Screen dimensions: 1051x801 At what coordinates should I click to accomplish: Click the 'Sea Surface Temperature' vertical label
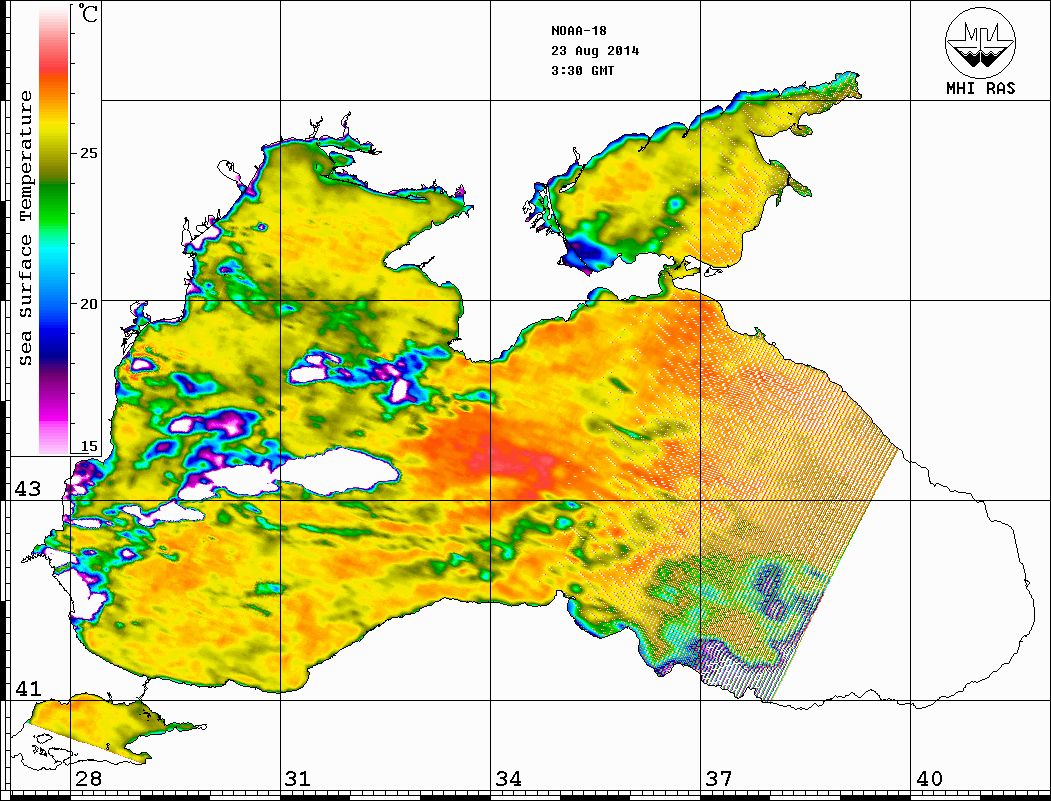pos(25,228)
